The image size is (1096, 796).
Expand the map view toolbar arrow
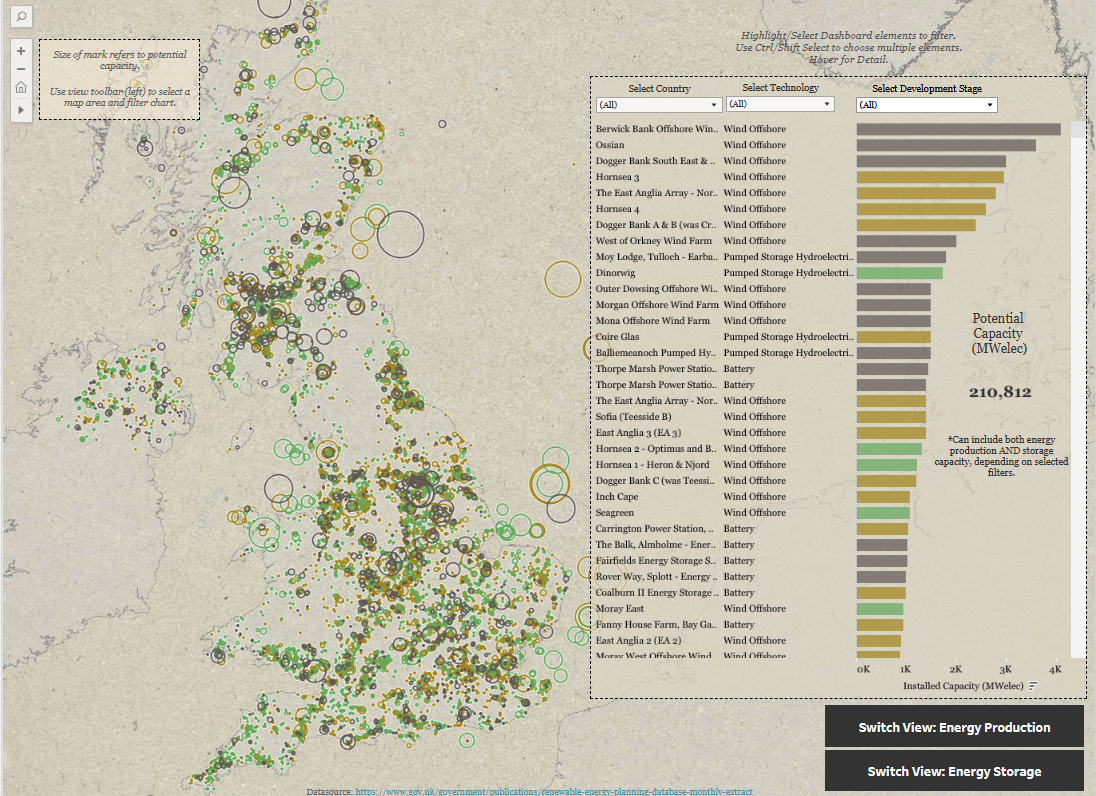coord(21,110)
